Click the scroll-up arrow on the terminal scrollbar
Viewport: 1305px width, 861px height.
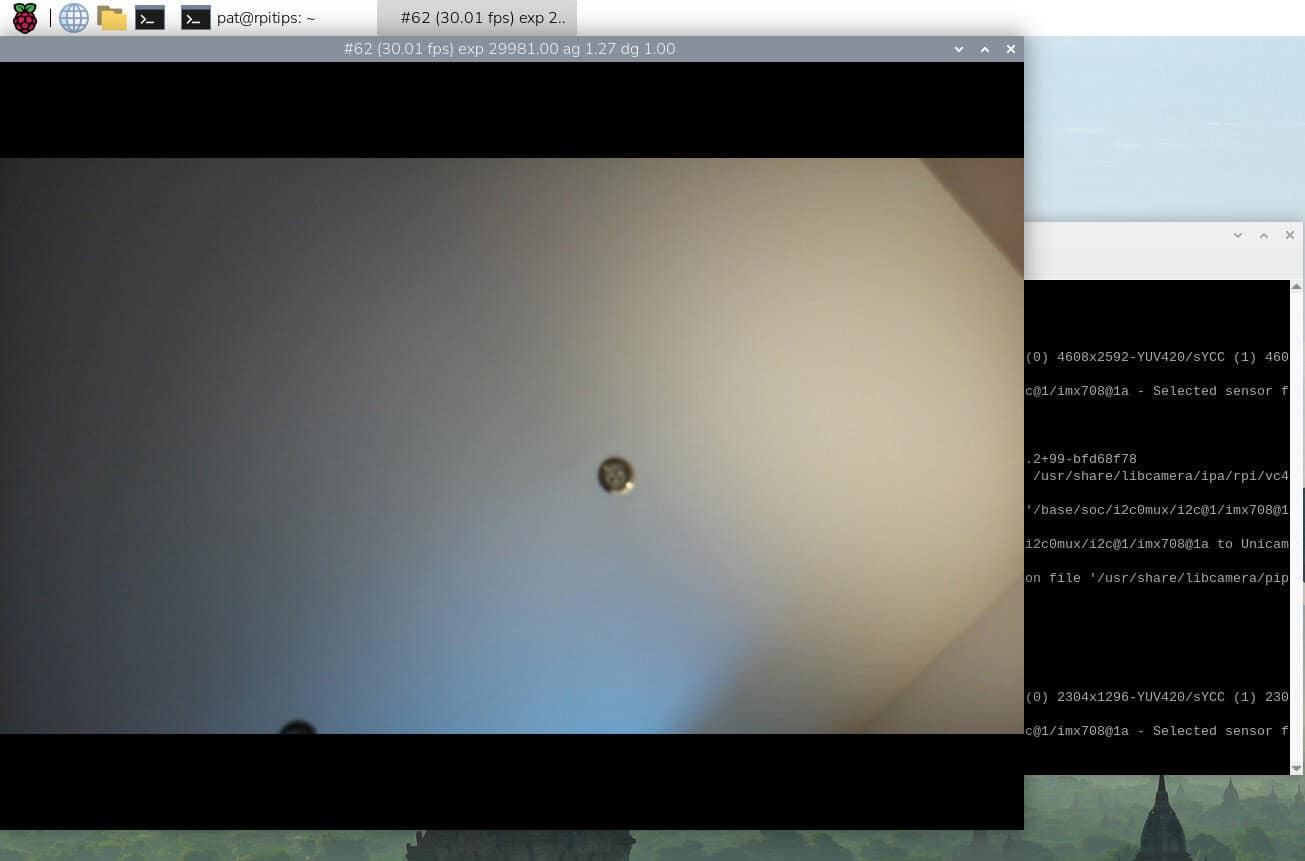(1297, 286)
